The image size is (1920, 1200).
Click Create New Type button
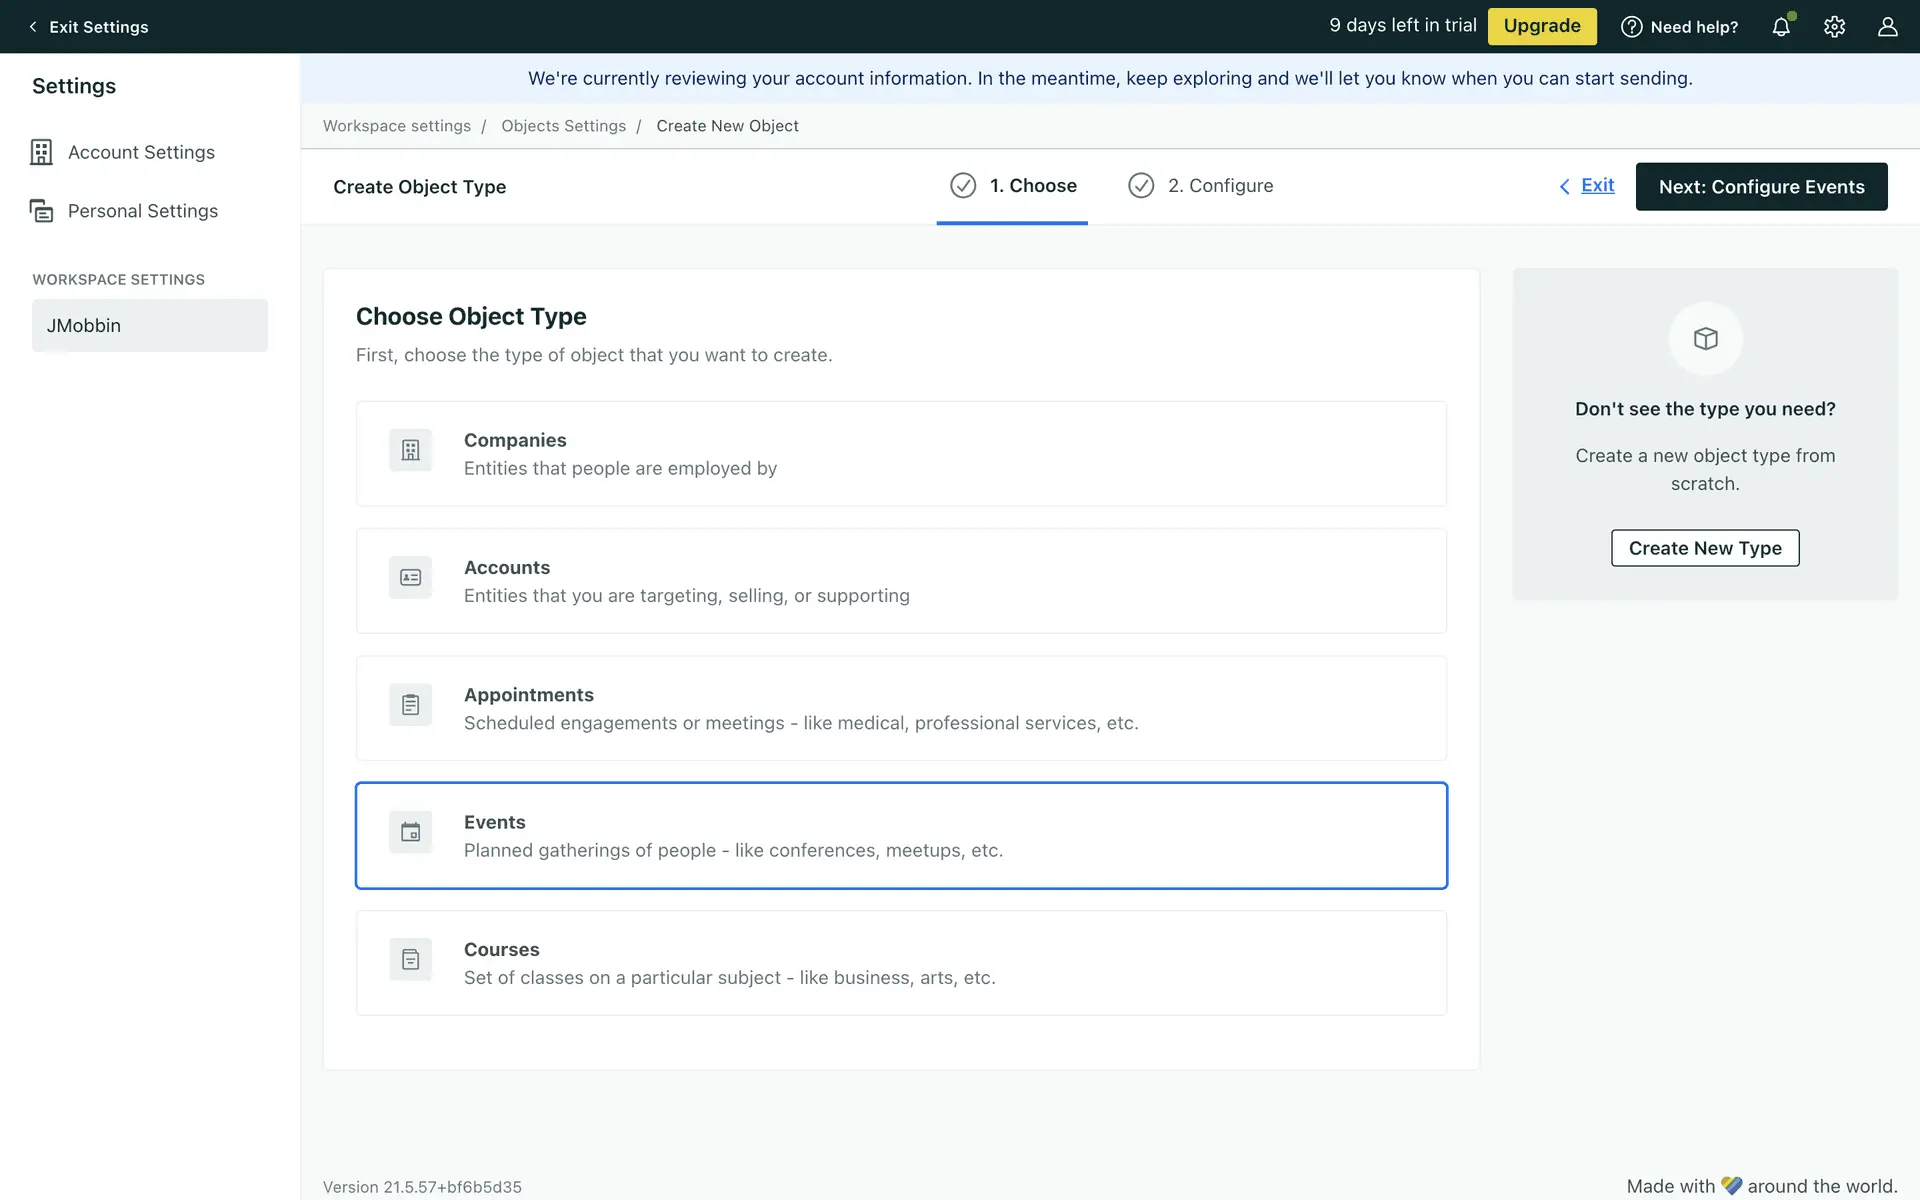pyautogui.click(x=1704, y=548)
